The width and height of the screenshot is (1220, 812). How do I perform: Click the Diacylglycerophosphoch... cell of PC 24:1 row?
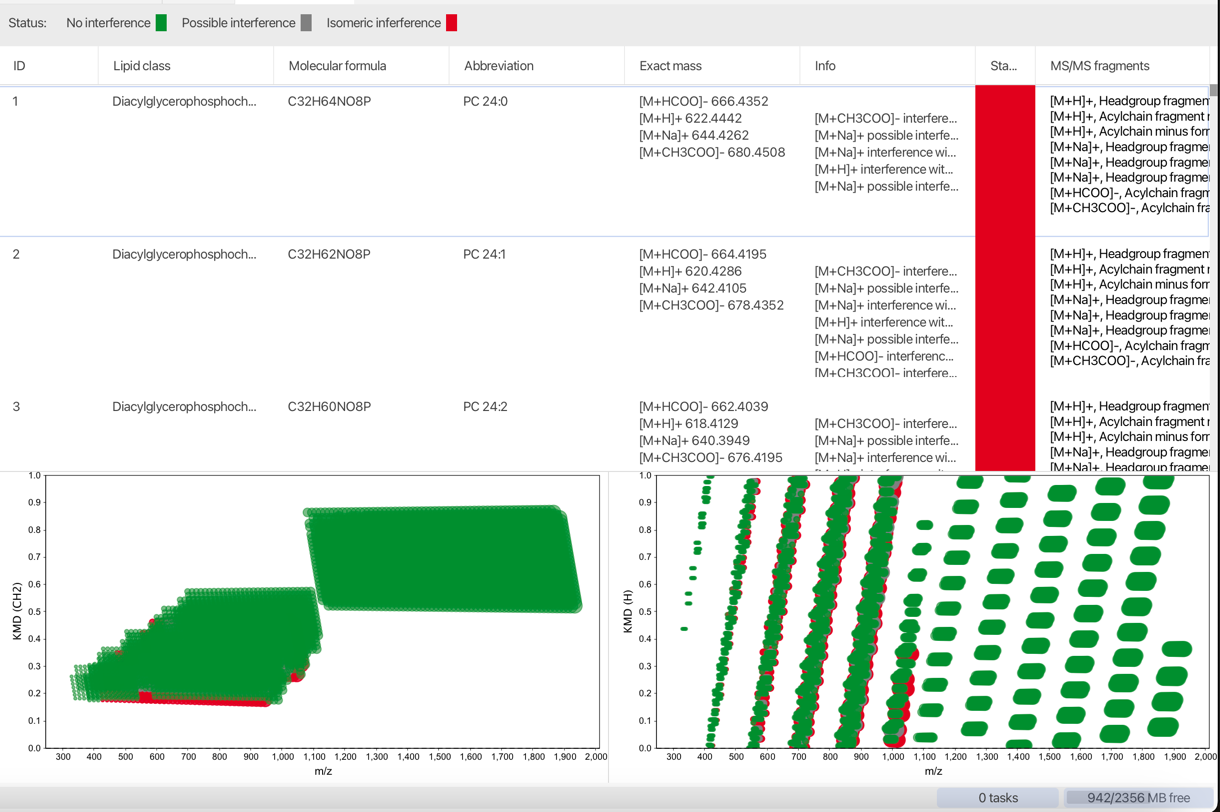[184, 254]
